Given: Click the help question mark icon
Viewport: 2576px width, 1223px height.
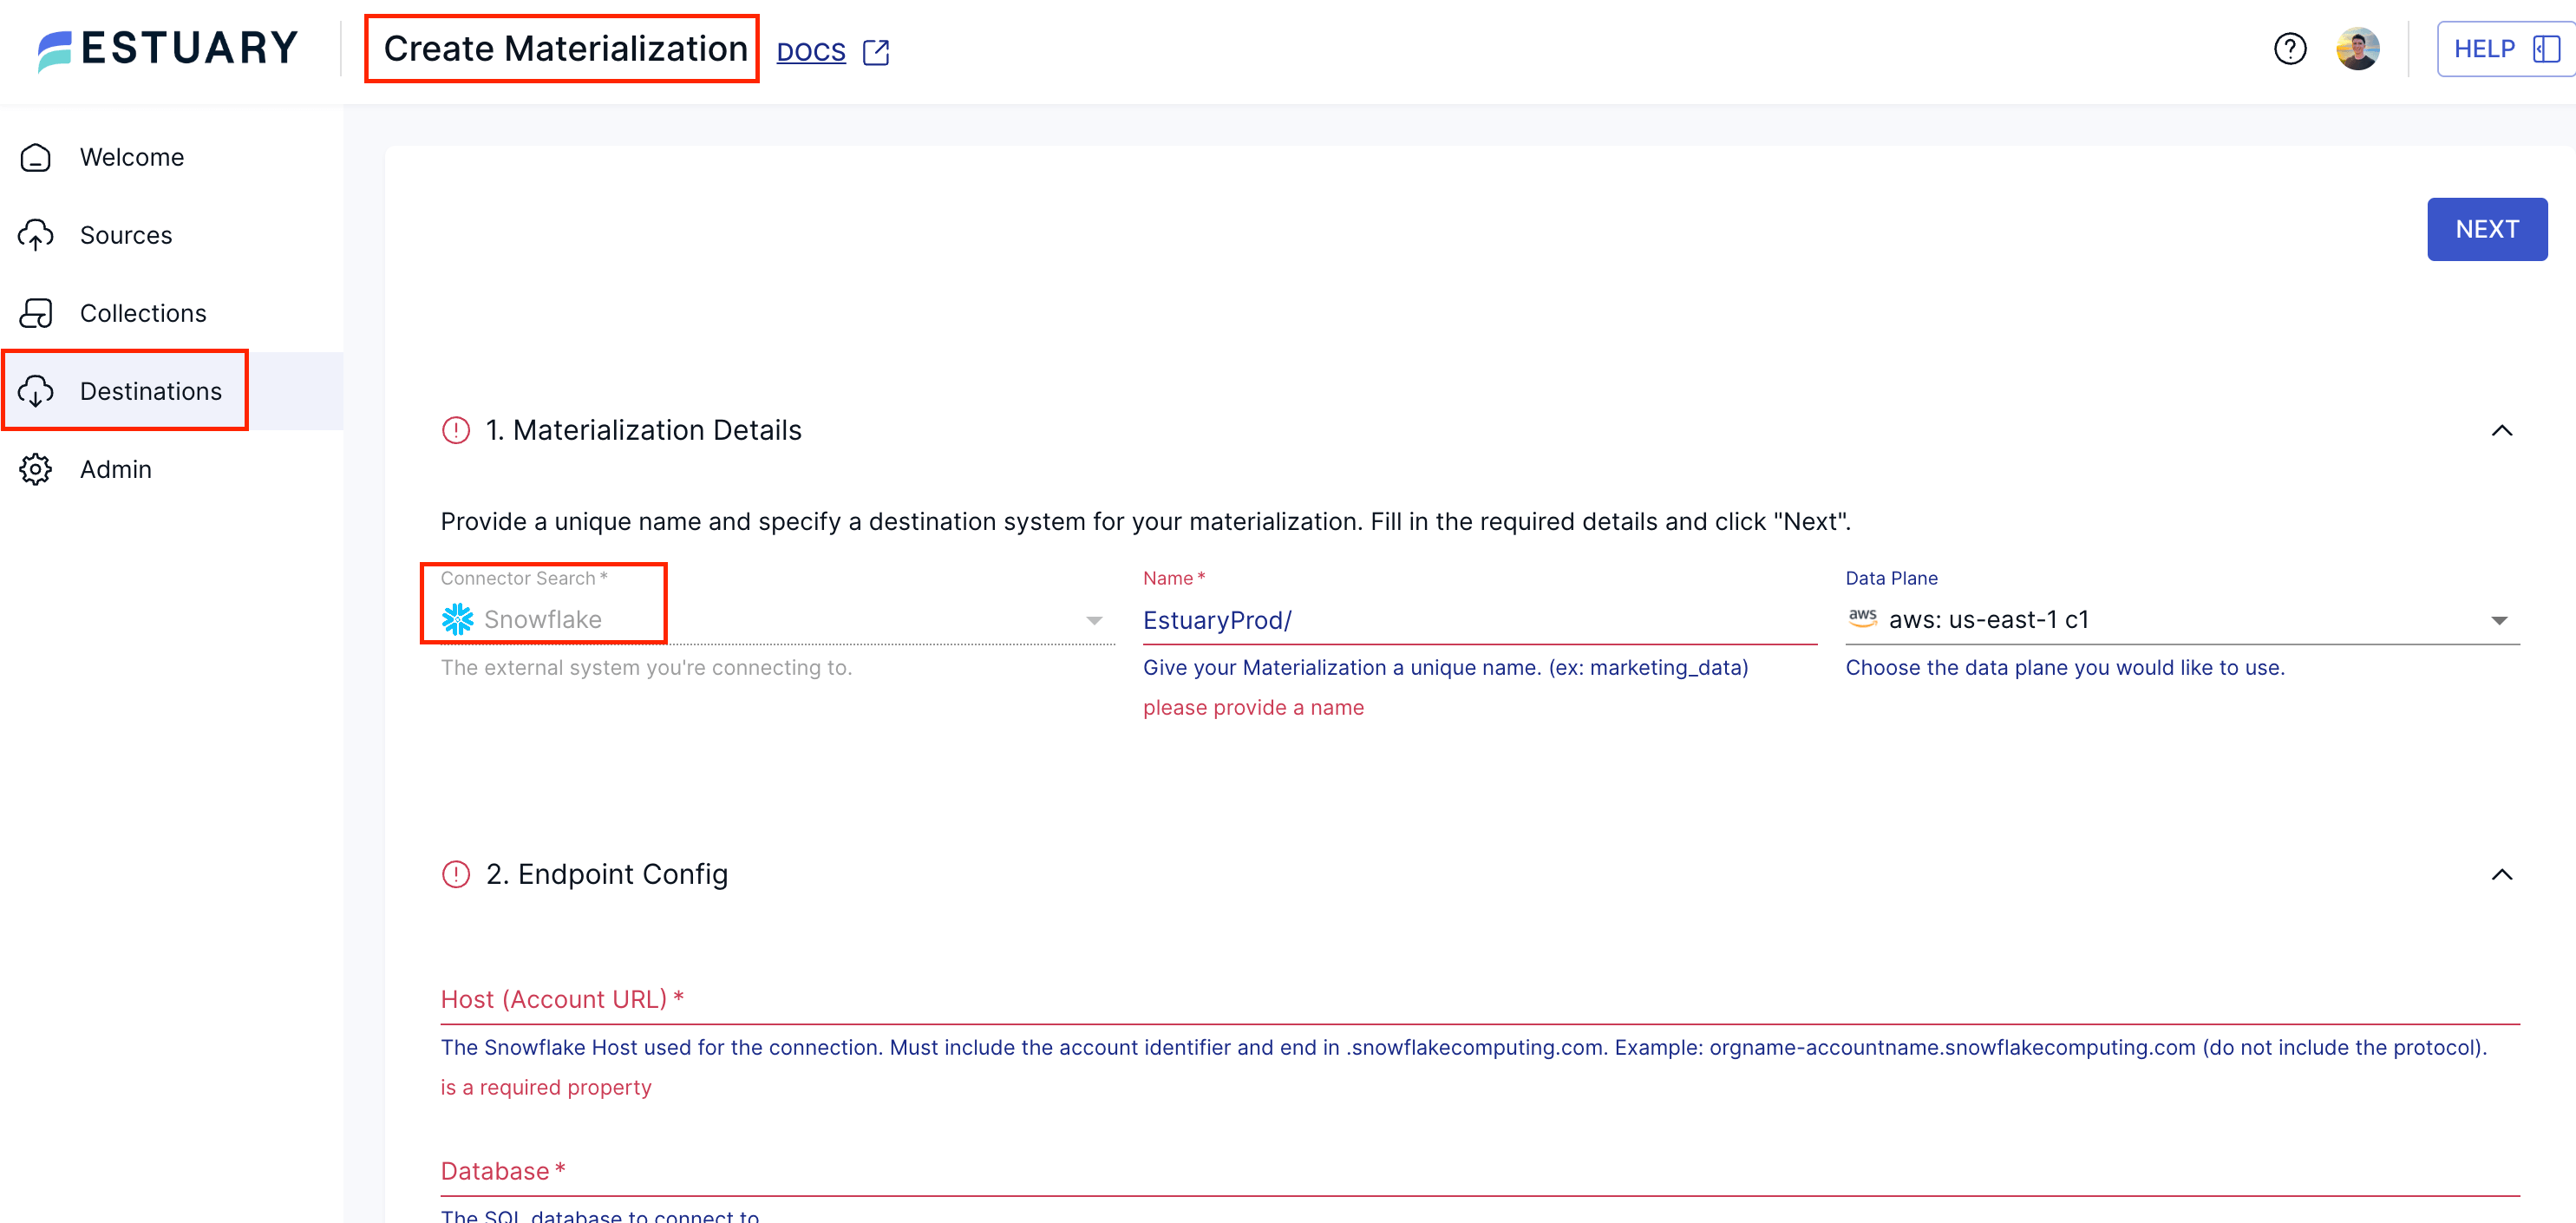Looking at the screenshot, I should tap(2290, 48).
